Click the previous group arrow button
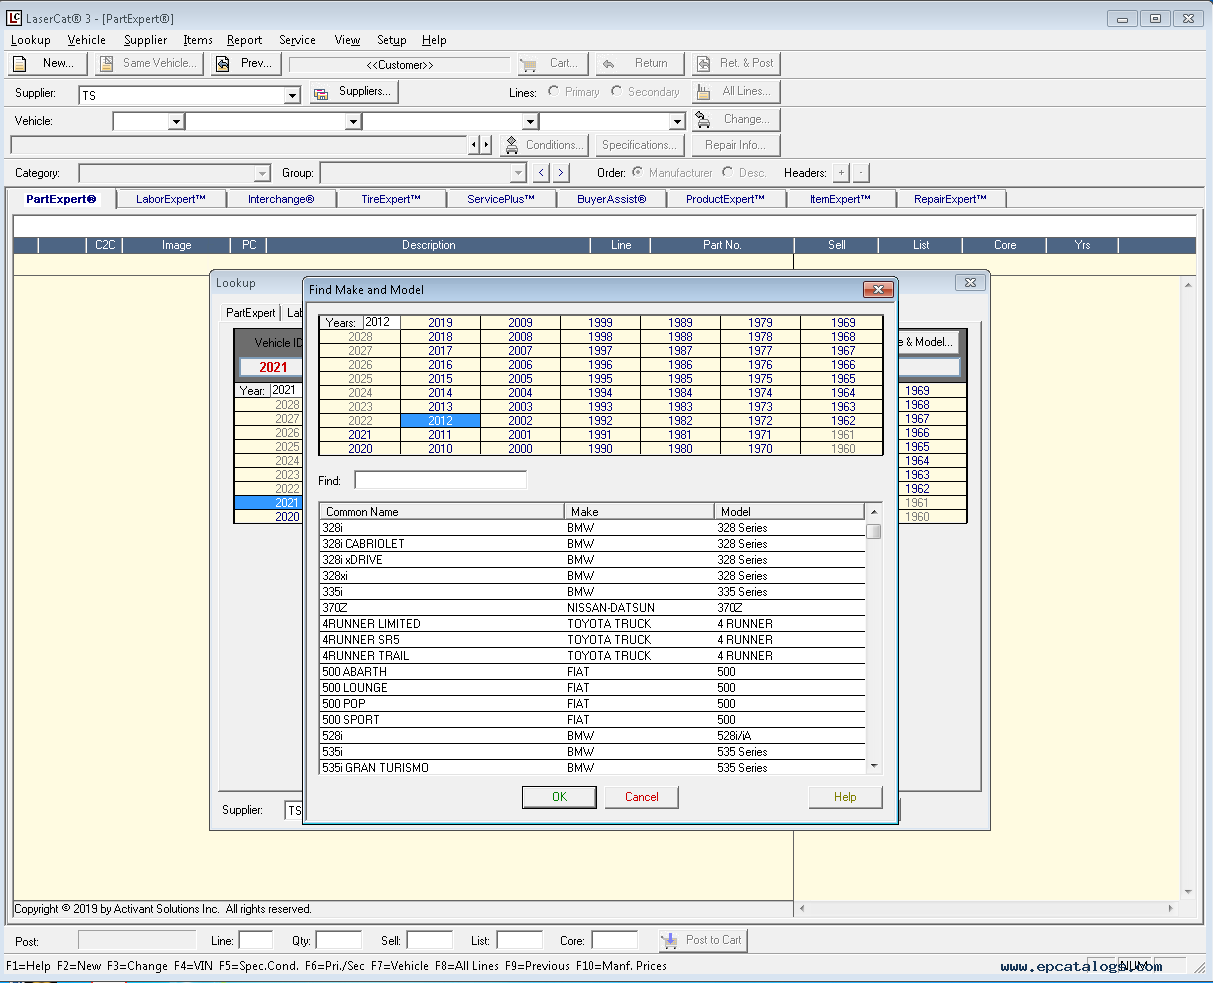This screenshot has width=1213, height=983. (541, 173)
